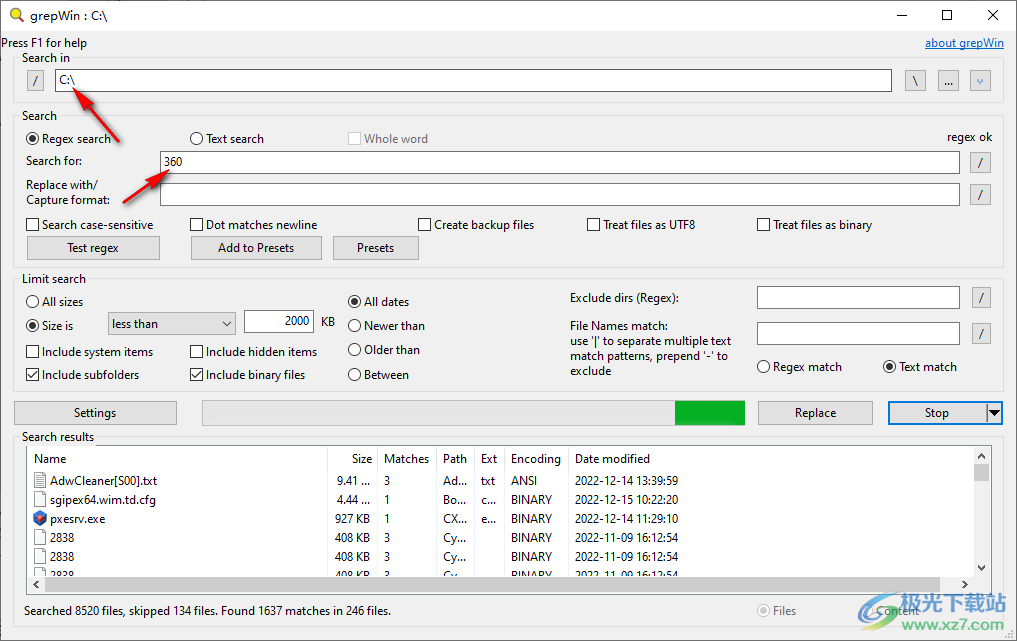Toggle Treat files as binary
This screenshot has width=1017, height=641.
pos(815,224)
